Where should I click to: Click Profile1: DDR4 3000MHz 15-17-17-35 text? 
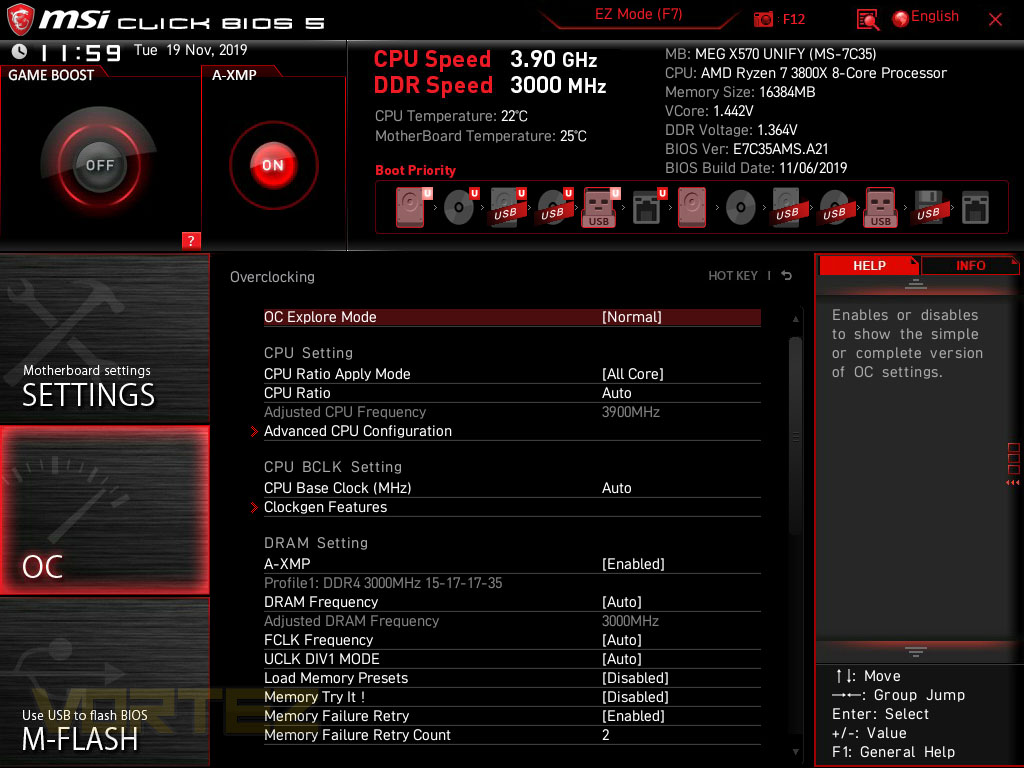click(x=383, y=583)
